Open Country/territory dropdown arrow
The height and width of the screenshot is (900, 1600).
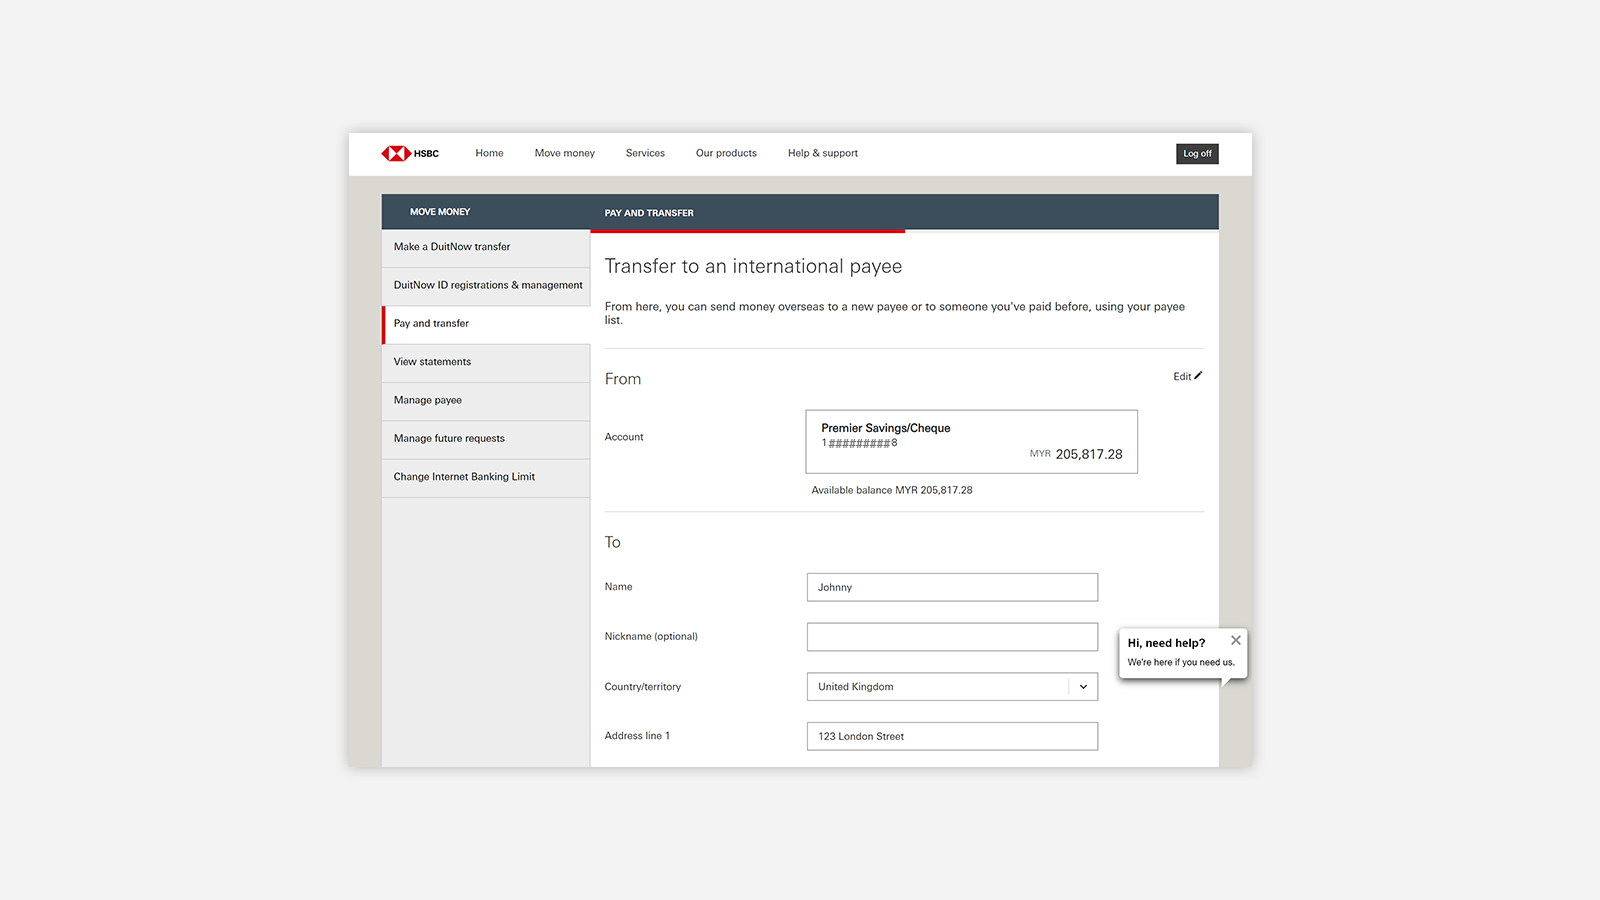click(x=1083, y=687)
